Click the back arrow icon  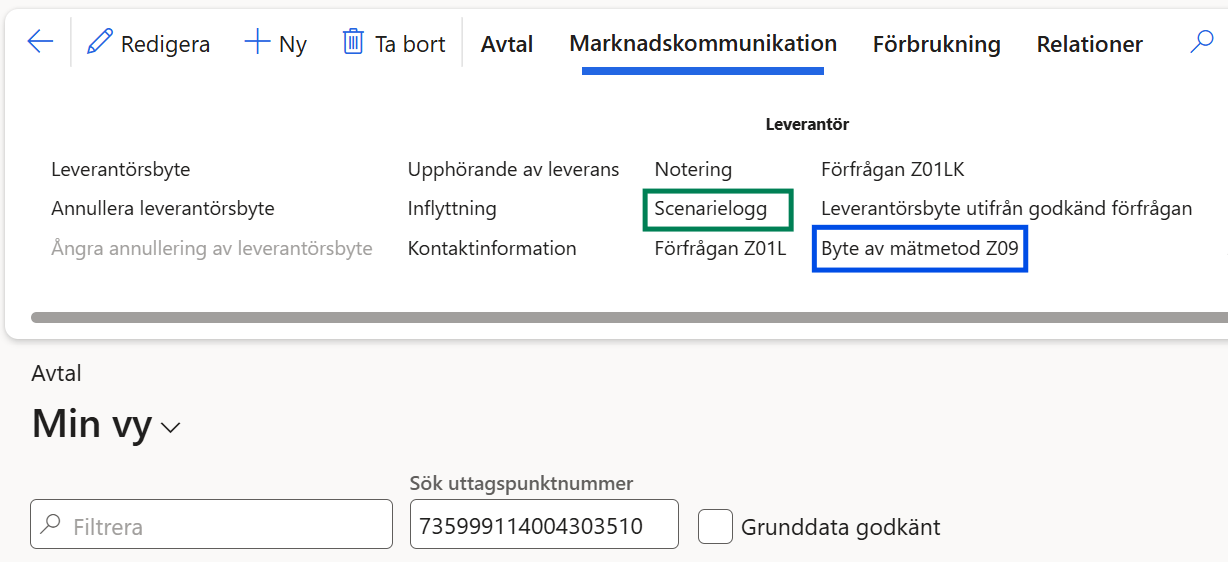(40, 42)
